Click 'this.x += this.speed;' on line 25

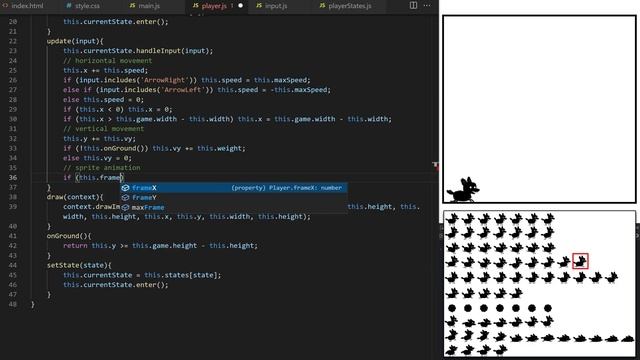[105, 70]
